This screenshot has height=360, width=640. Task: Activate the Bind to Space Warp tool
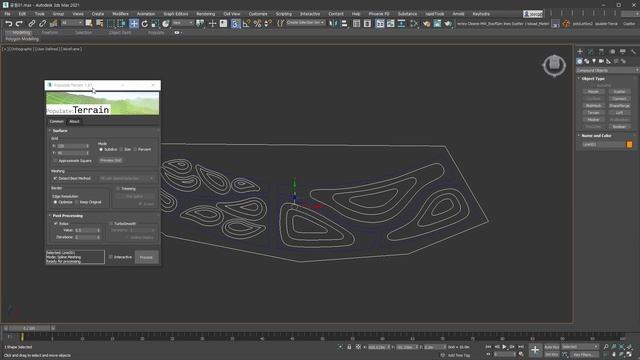point(53,24)
